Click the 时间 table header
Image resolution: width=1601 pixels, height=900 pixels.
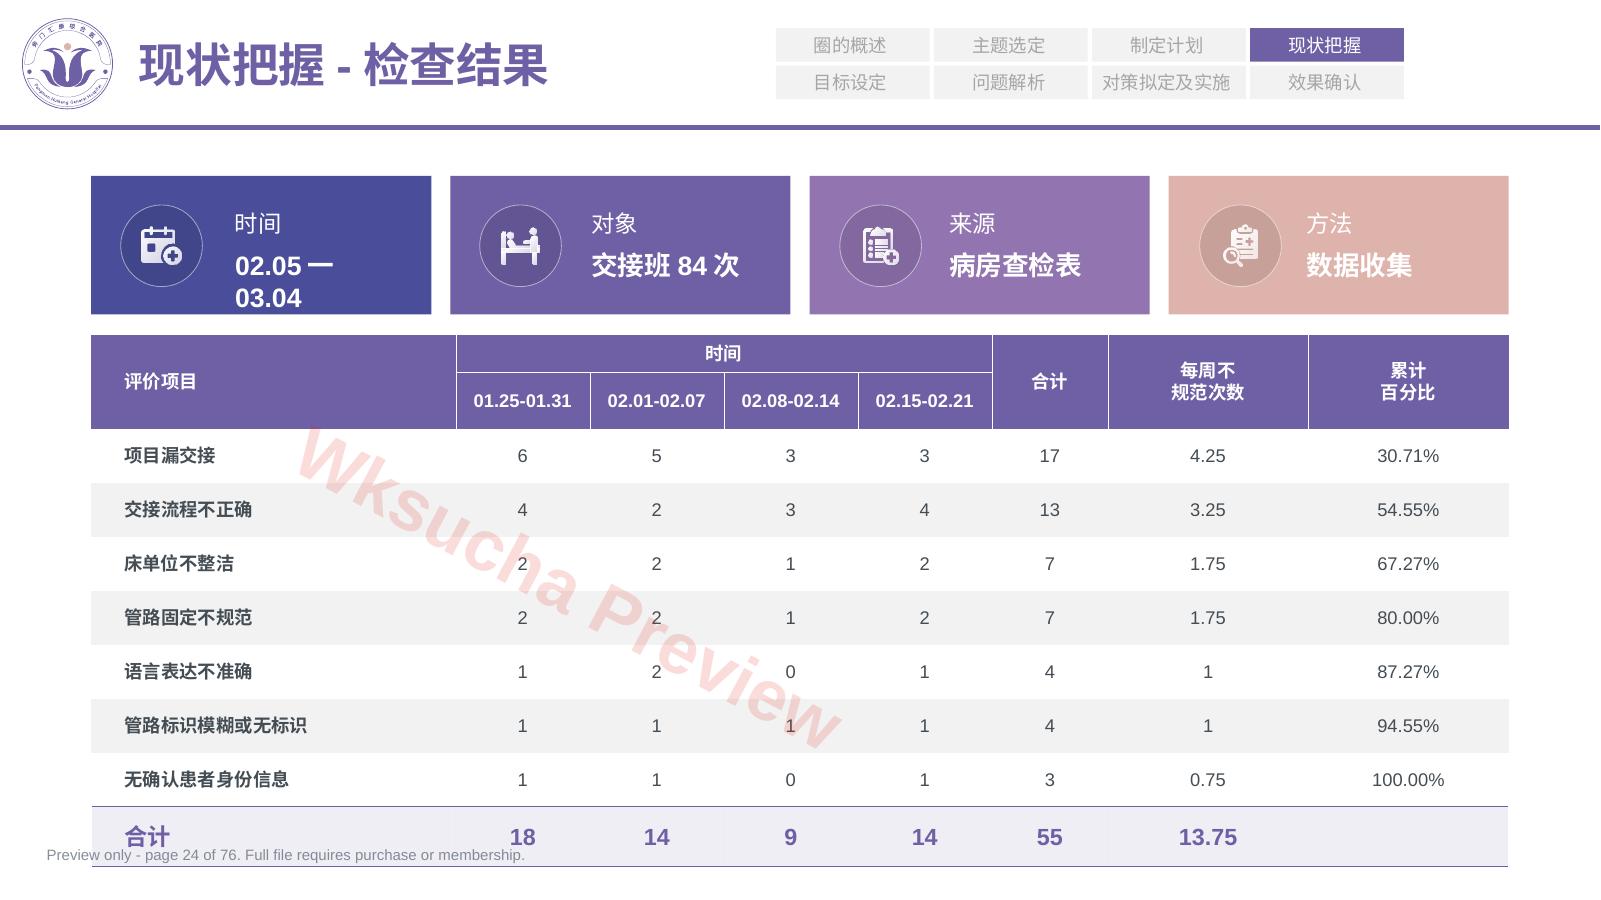click(723, 354)
